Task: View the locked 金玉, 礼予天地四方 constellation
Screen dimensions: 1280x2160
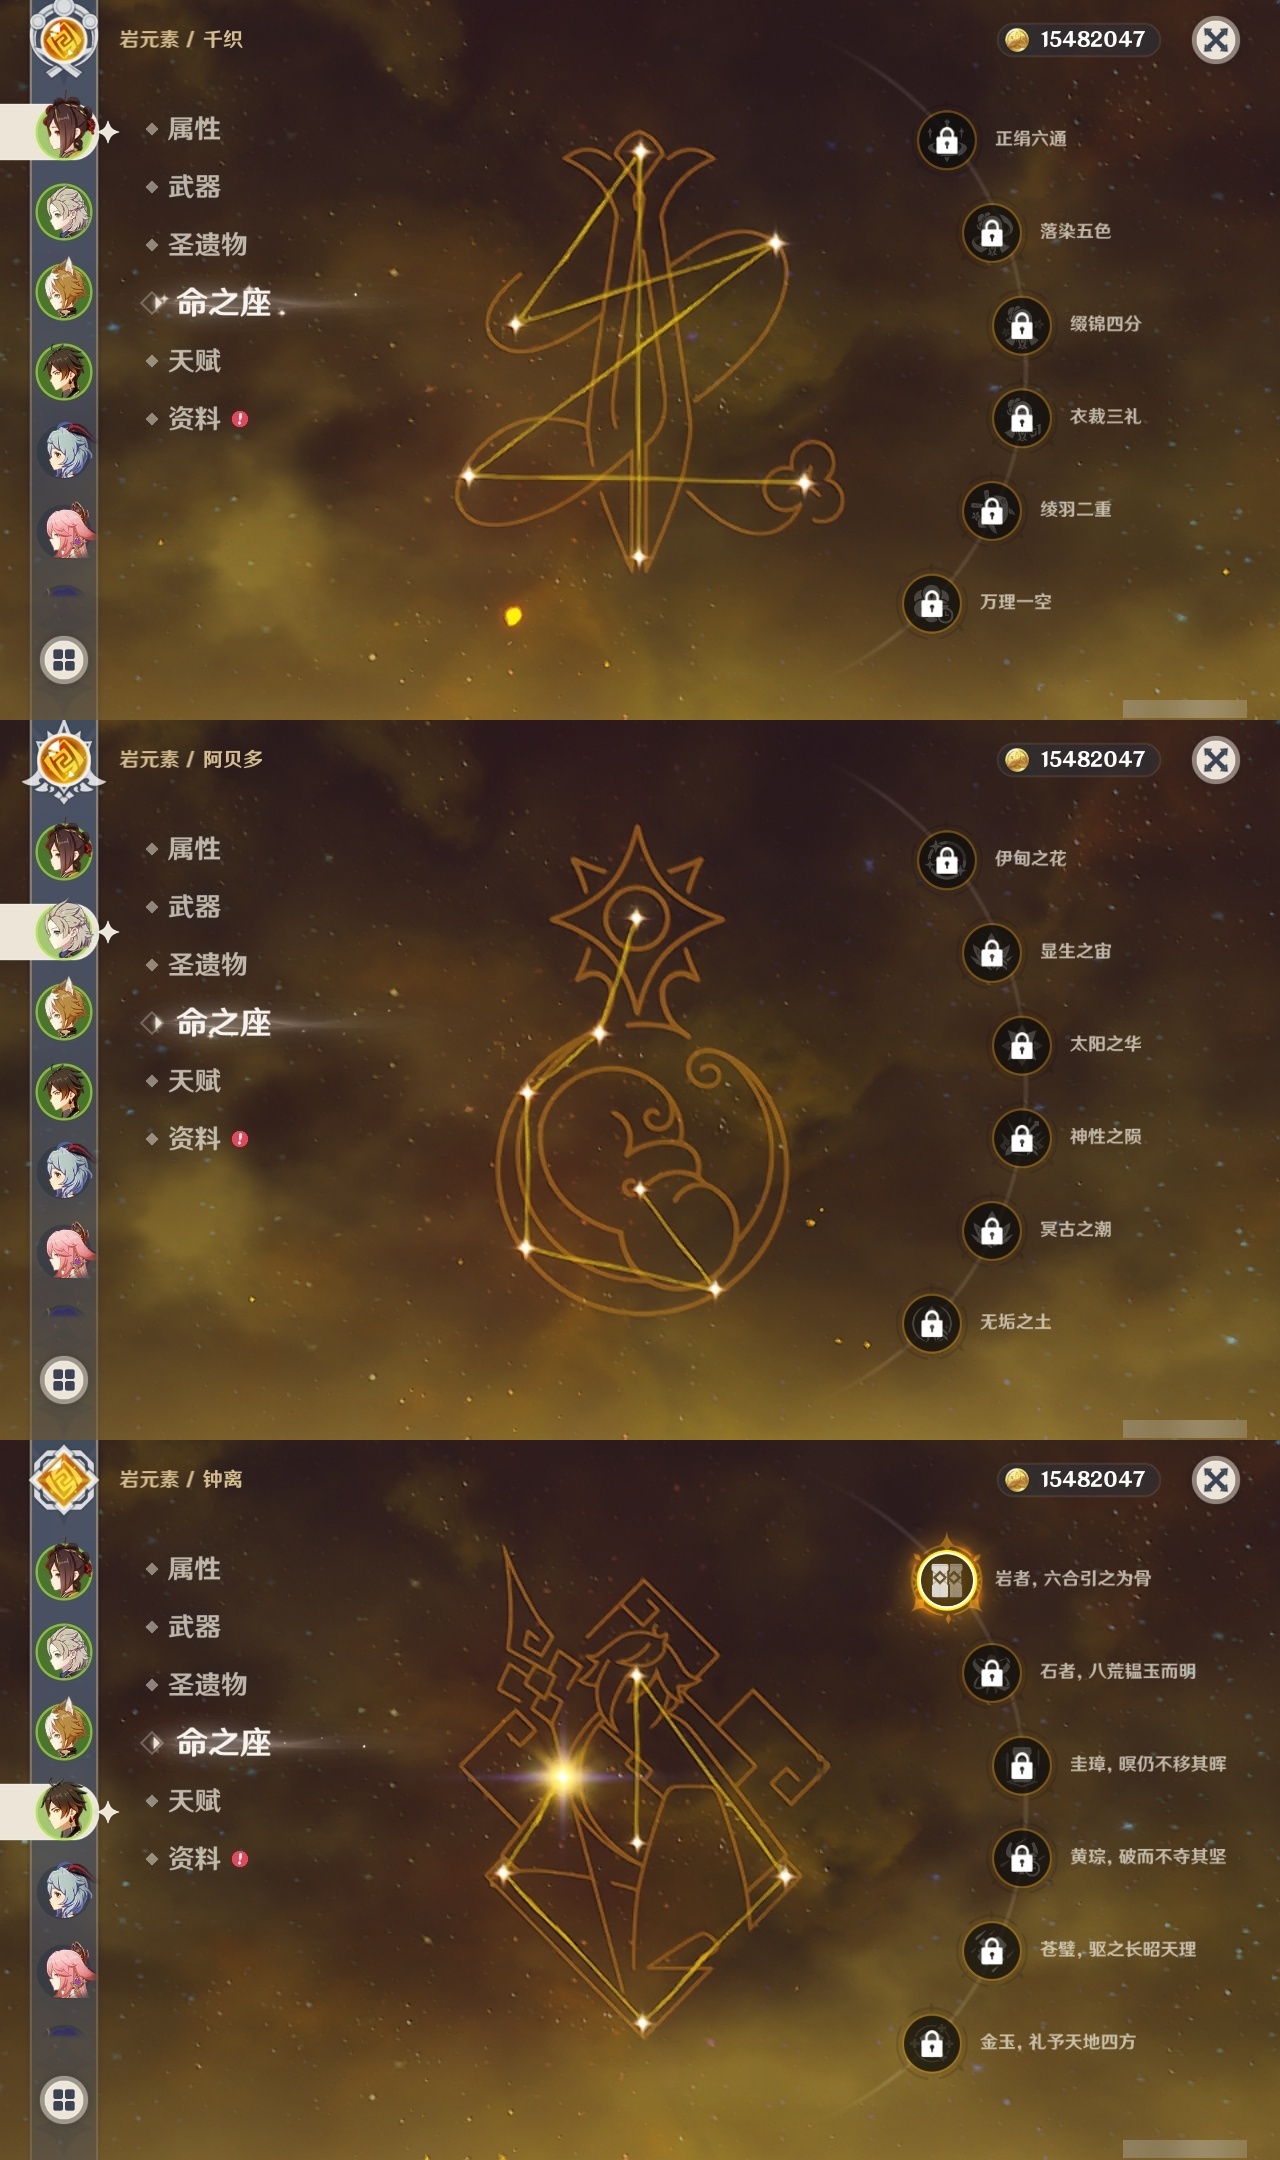Action: click(931, 2043)
